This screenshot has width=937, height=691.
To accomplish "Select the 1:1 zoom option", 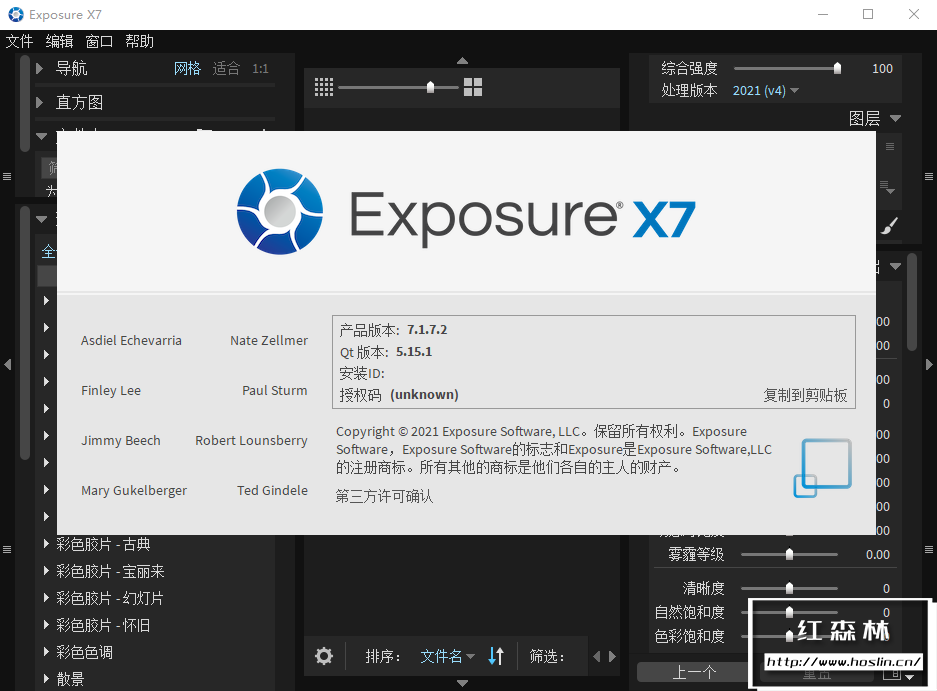I will [x=260, y=69].
